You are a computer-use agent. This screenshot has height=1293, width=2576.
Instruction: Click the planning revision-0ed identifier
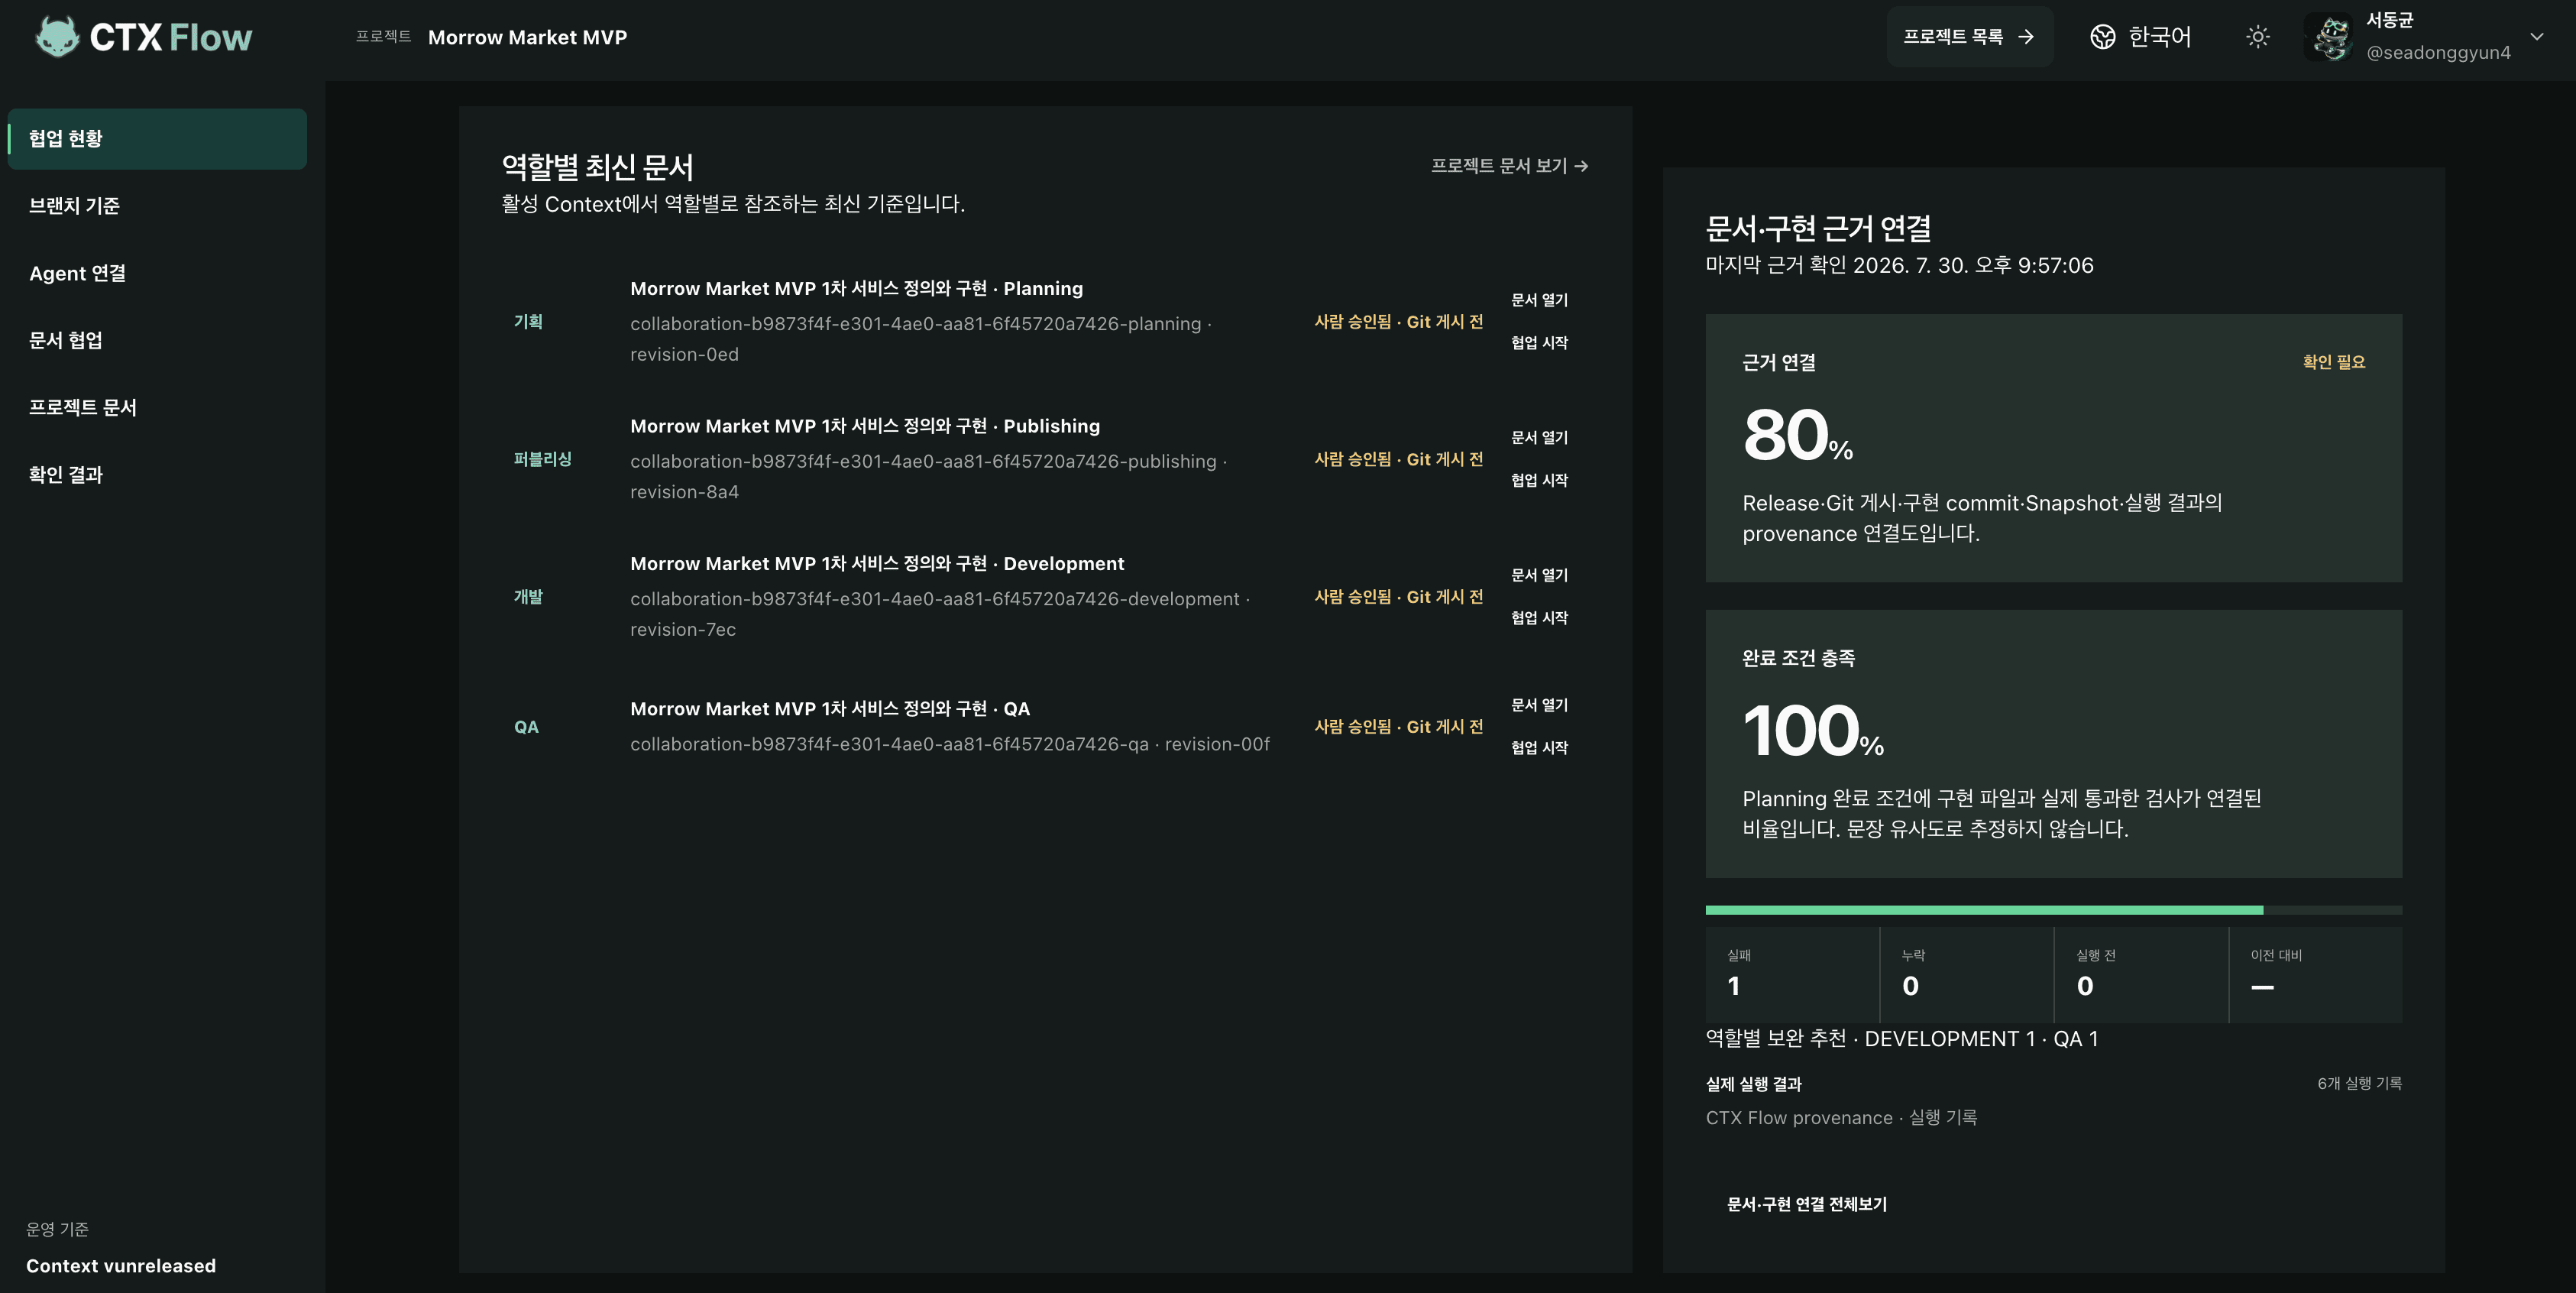(684, 355)
